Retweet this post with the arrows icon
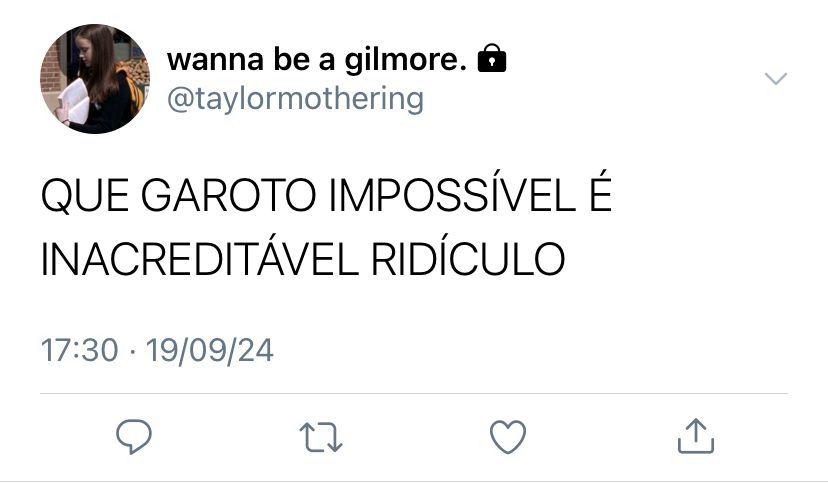Viewport: 828px width, 483px height. coord(321,437)
